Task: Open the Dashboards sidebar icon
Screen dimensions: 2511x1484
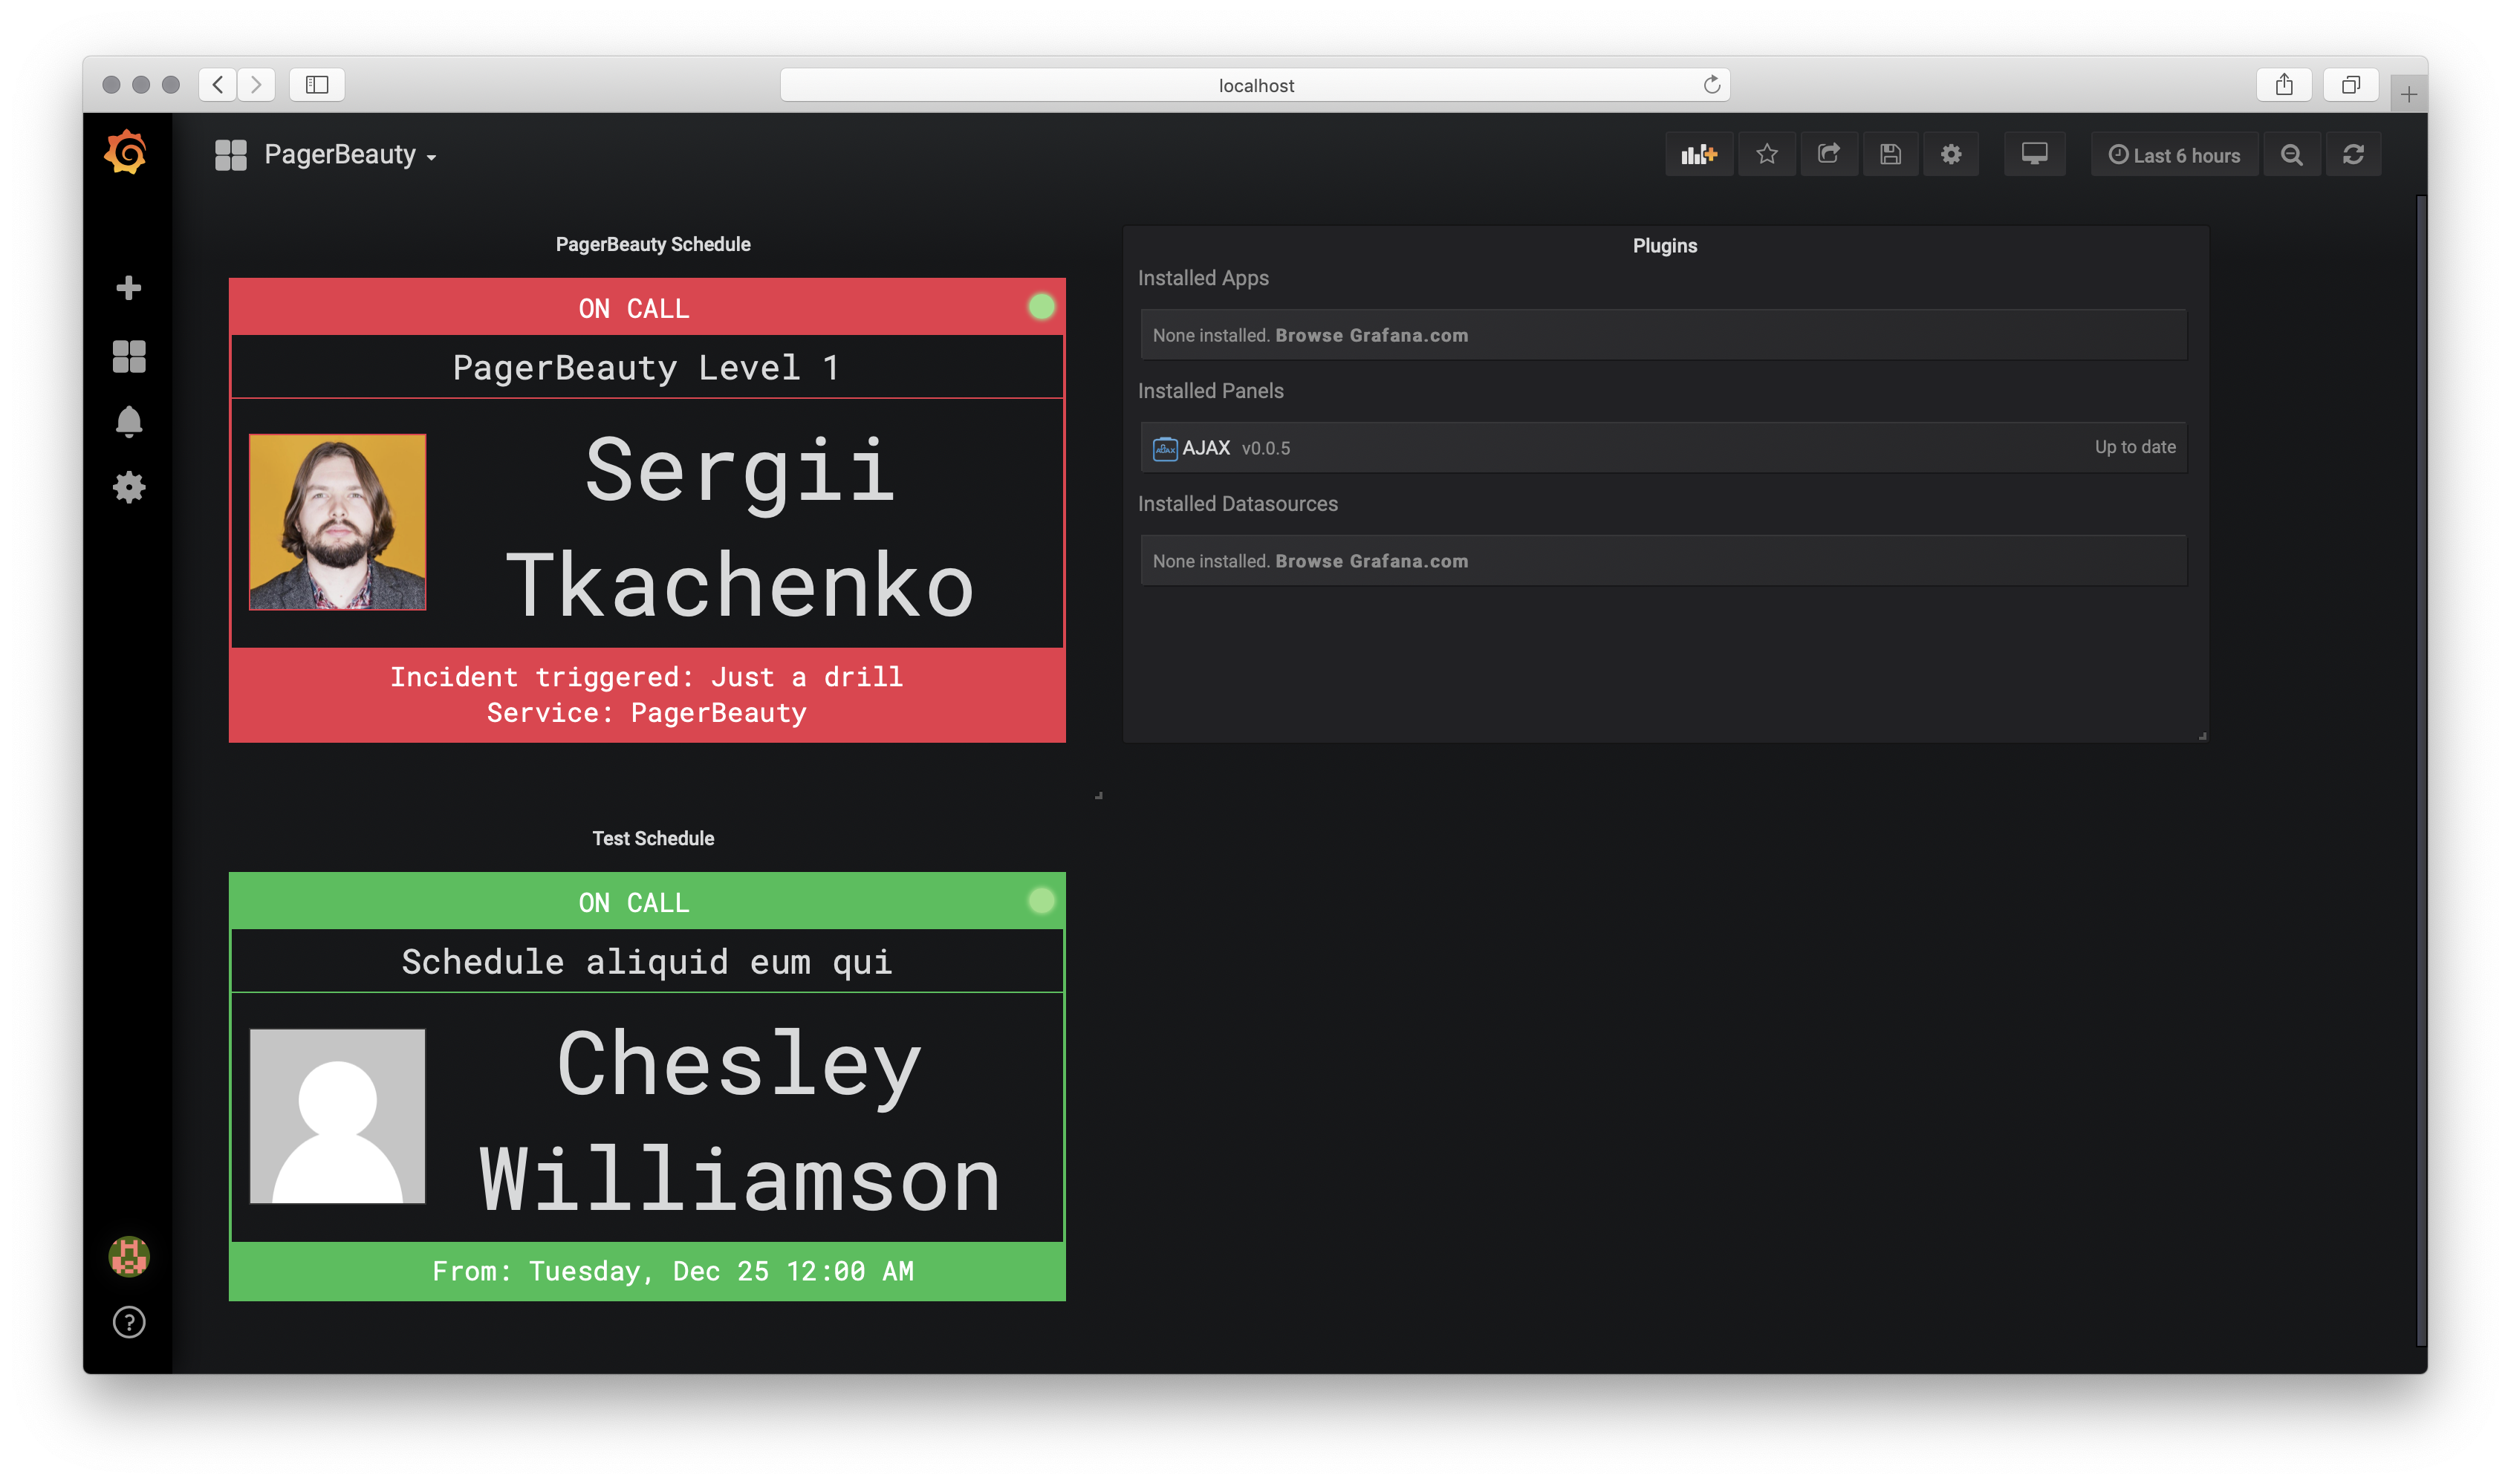Action: click(129, 356)
